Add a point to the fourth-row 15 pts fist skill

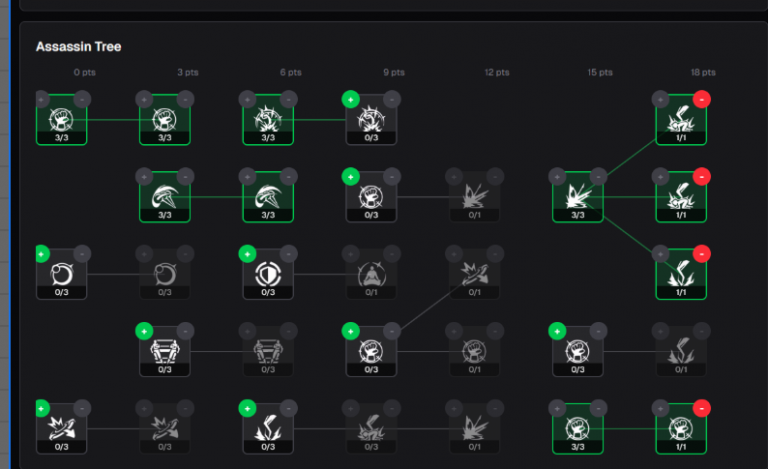tap(557, 331)
